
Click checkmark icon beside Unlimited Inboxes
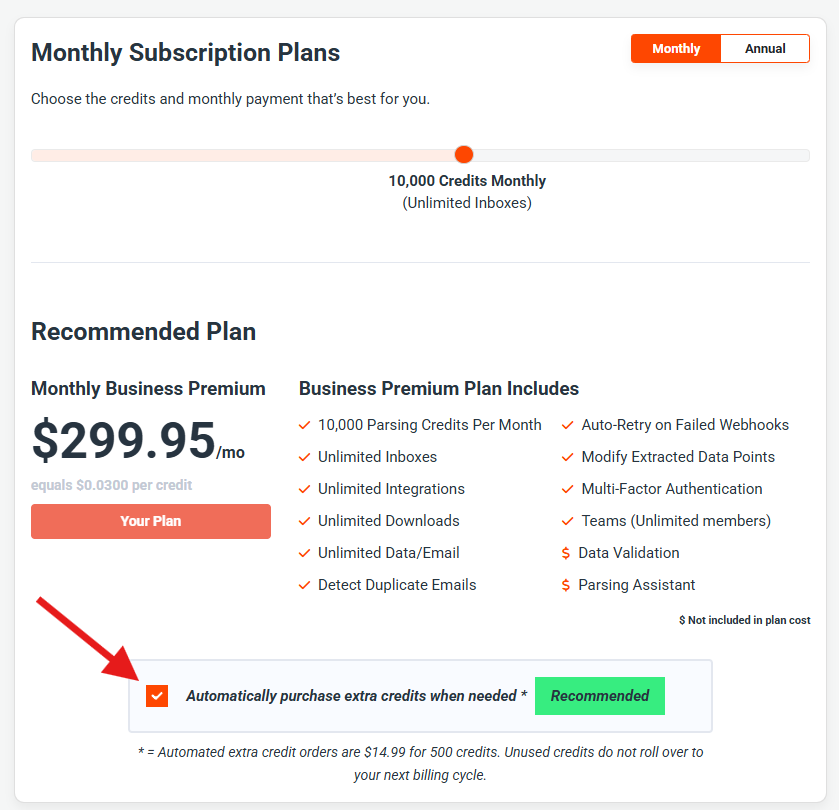(x=304, y=457)
